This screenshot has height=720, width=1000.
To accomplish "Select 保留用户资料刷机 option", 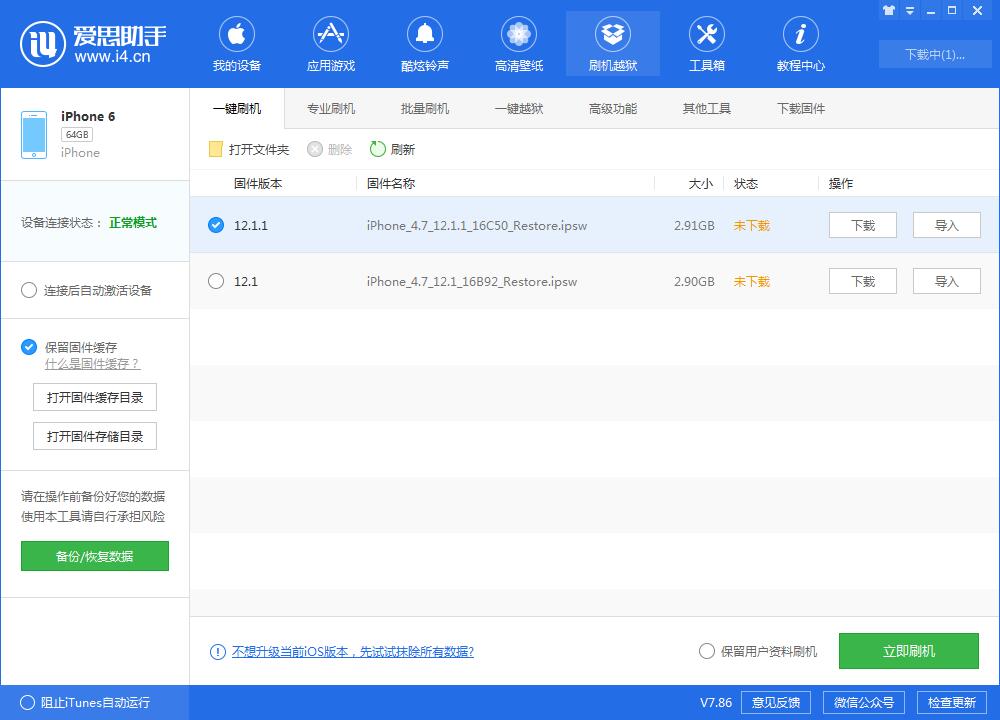I will (x=706, y=650).
